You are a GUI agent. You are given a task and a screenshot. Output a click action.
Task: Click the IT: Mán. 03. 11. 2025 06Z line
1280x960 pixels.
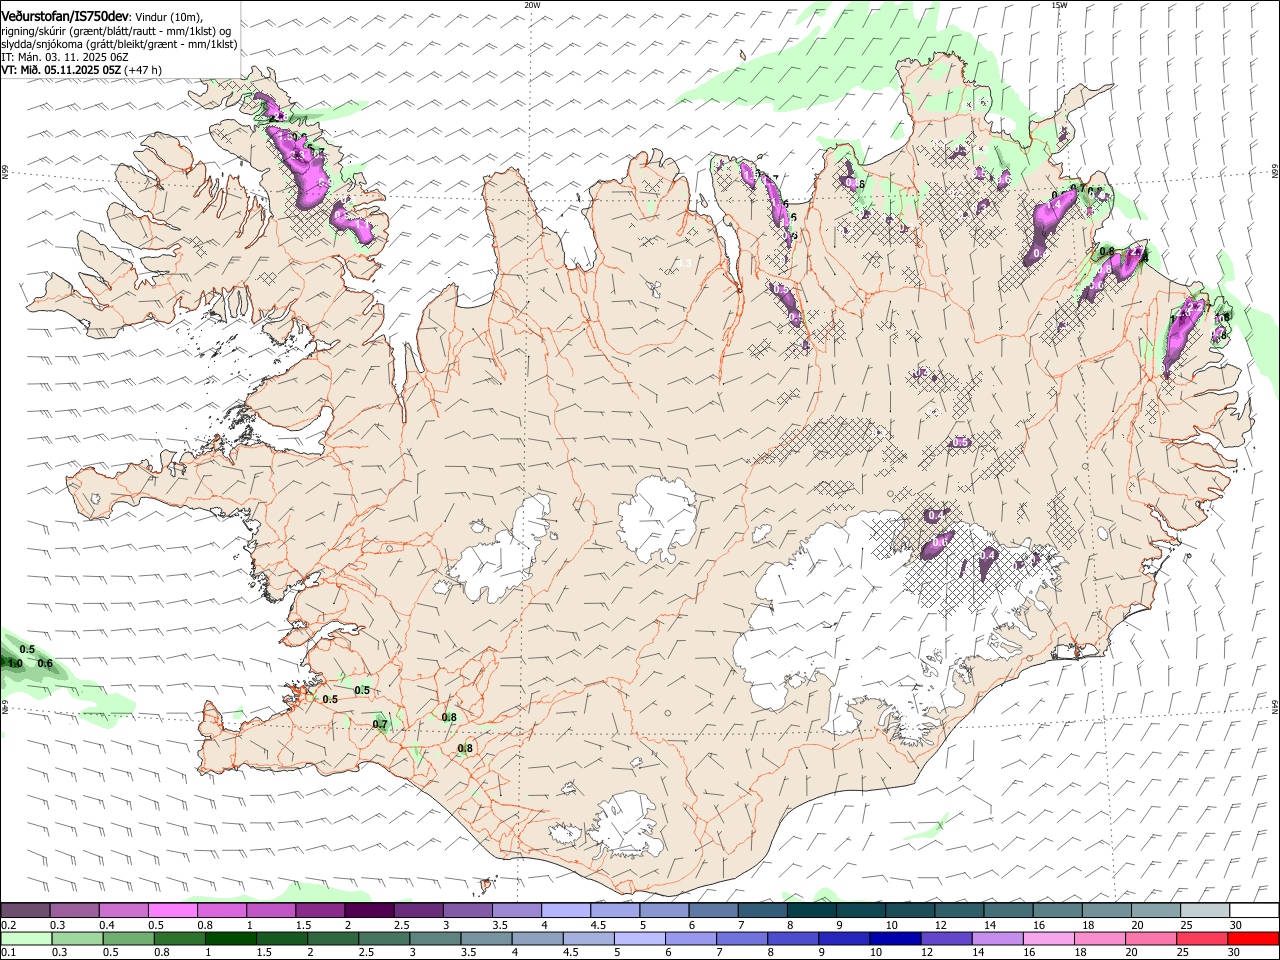tap(65, 57)
